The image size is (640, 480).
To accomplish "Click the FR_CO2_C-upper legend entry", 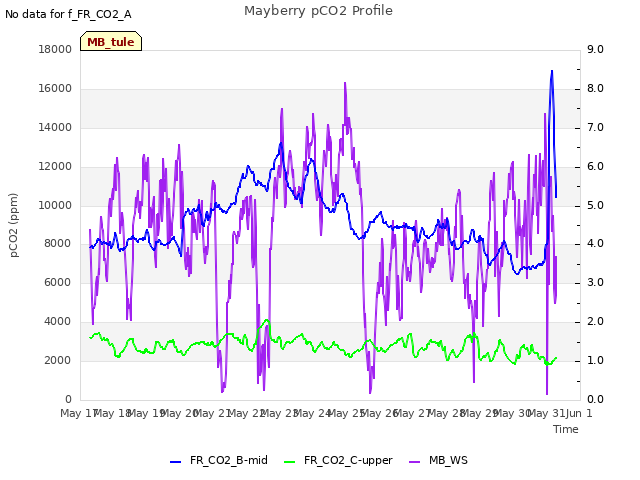I will click(x=338, y=460).
